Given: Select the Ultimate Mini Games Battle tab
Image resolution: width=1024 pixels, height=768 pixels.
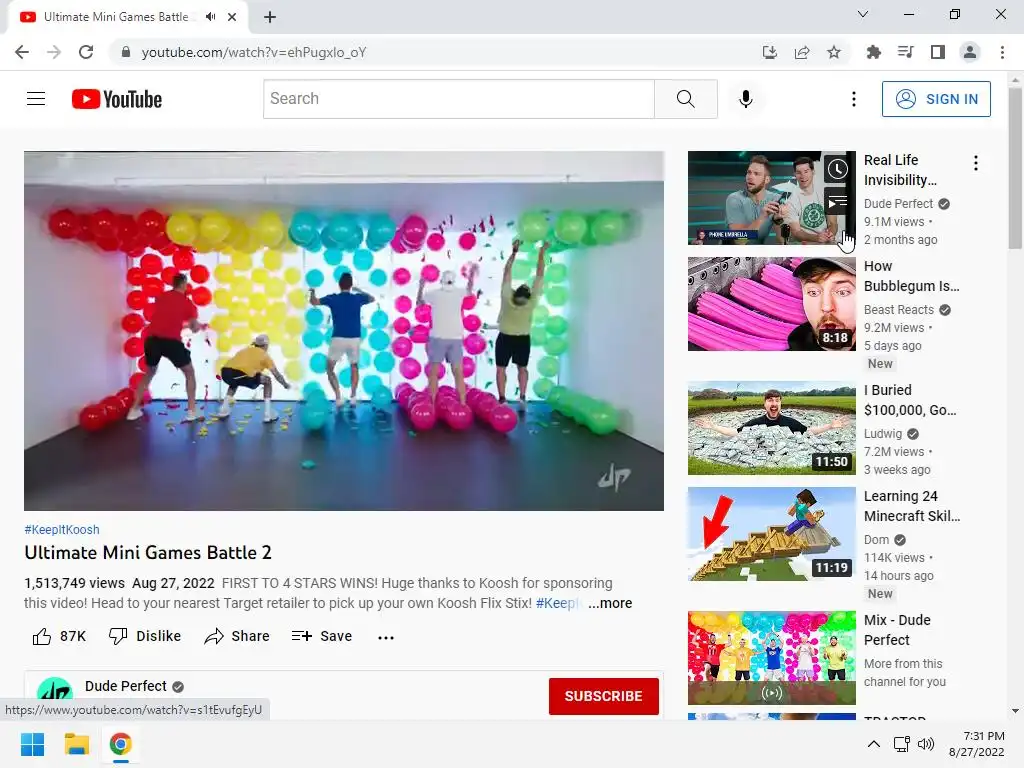Looking at the screenshot, I should click(x=116, y=17).
